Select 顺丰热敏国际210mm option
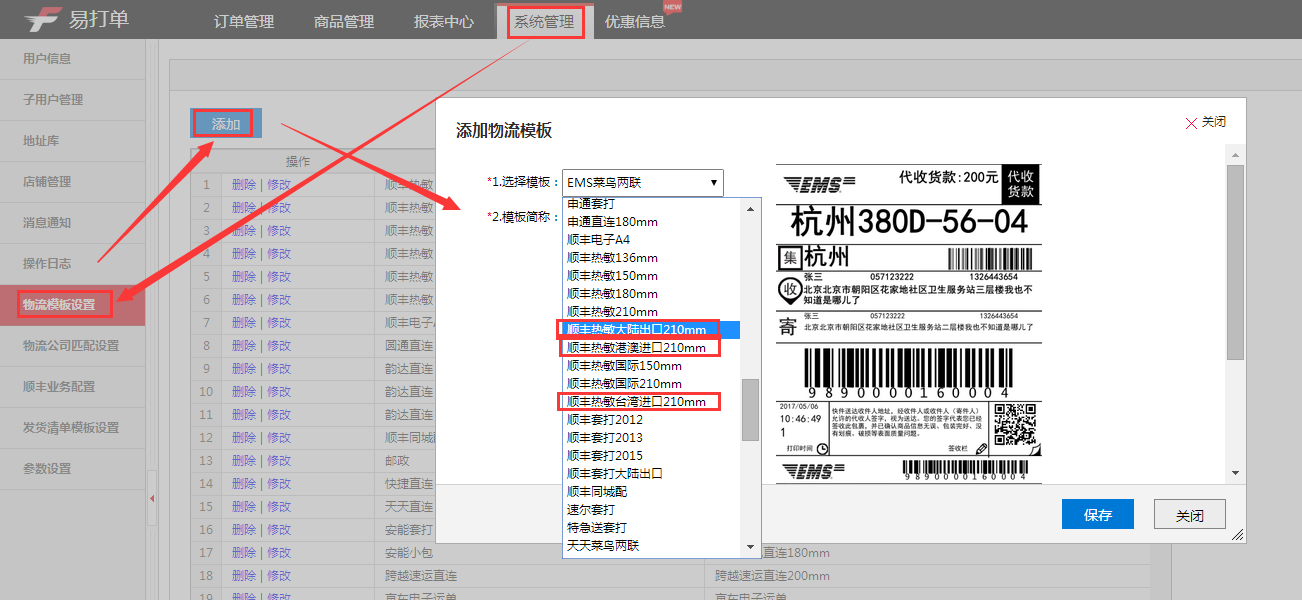The width and height of the screenshot is (1302, 600). (652, 384)
